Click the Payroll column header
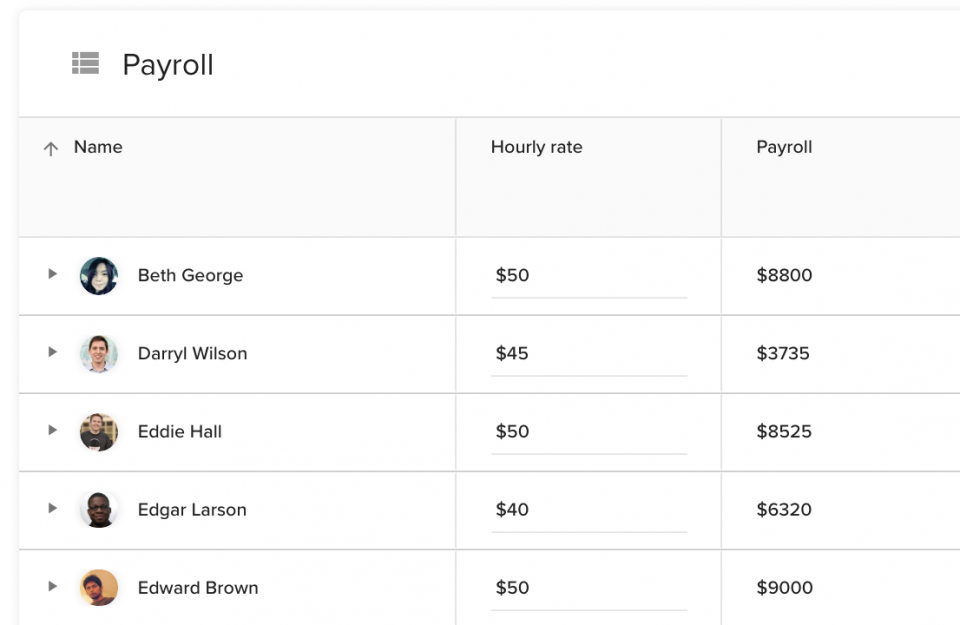This screenshot has width=960, height=625. coord(784,147)
